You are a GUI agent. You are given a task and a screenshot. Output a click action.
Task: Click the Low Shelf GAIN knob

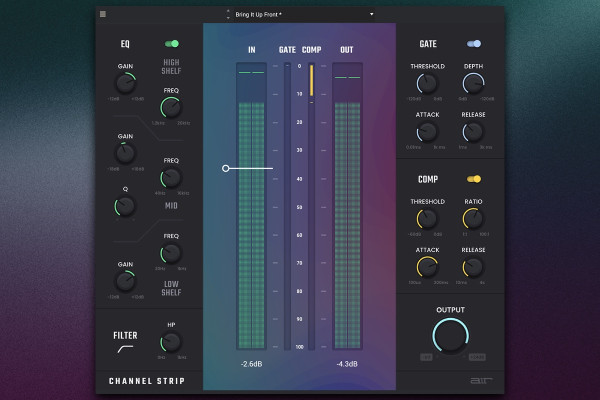[x=126, y=281]
